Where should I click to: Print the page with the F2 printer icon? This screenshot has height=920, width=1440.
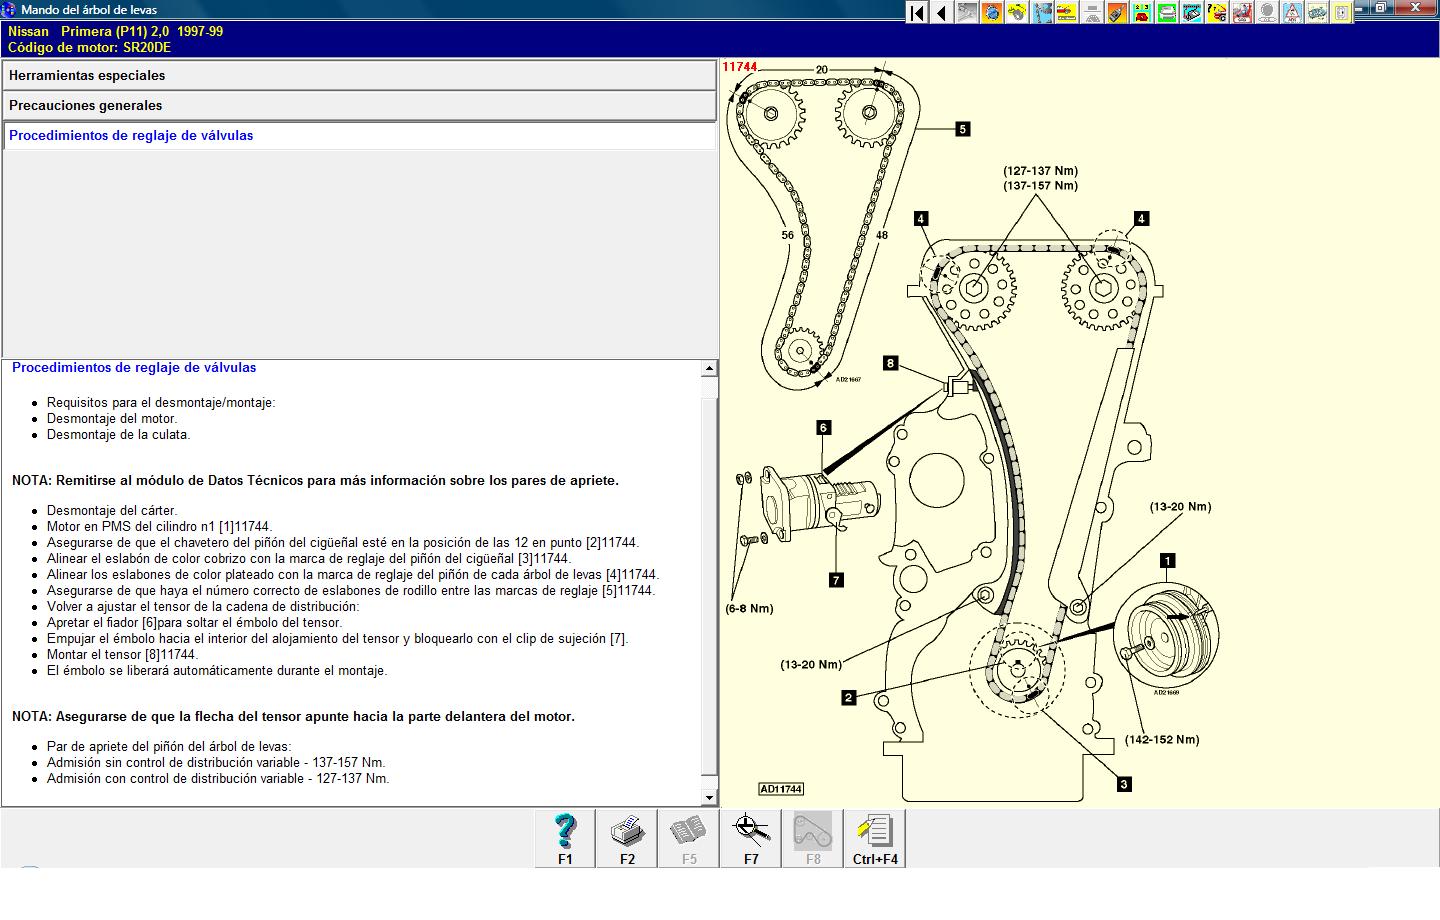pyautogui.click(x=627, y=838)
